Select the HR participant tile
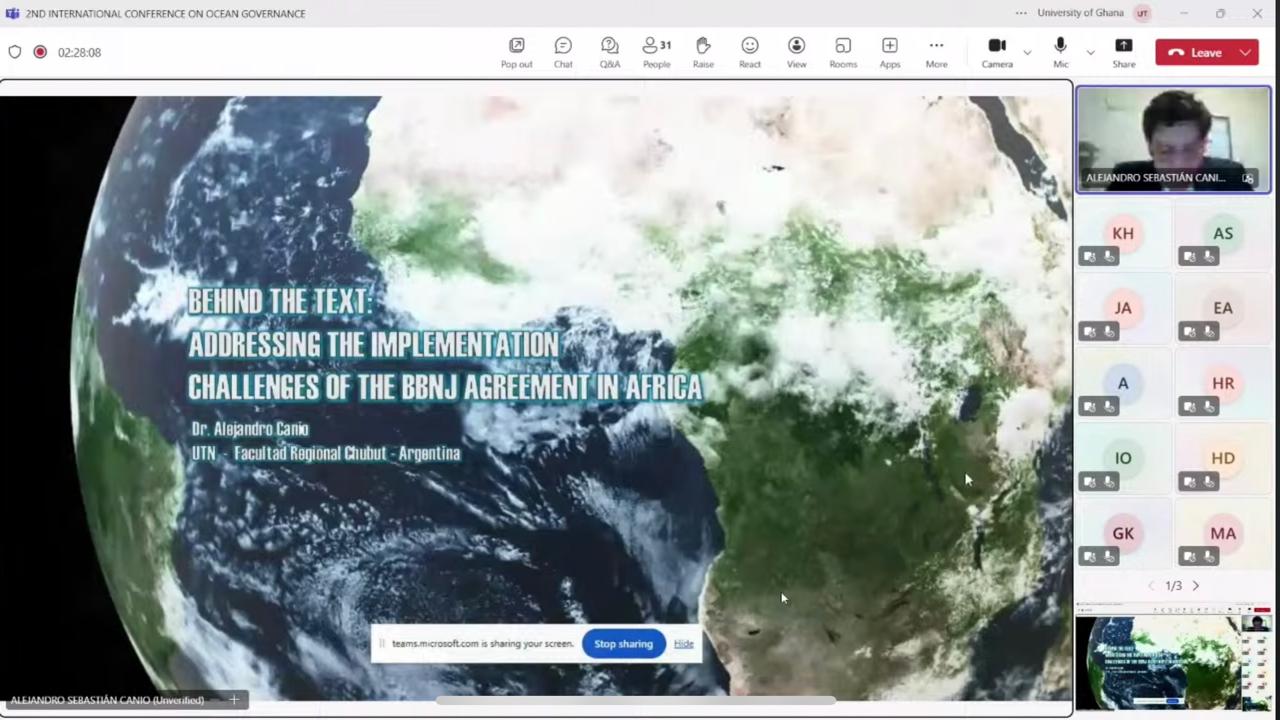This screenshot has width=1280, height=720. pyautogui.click(x=1223, y=384)
